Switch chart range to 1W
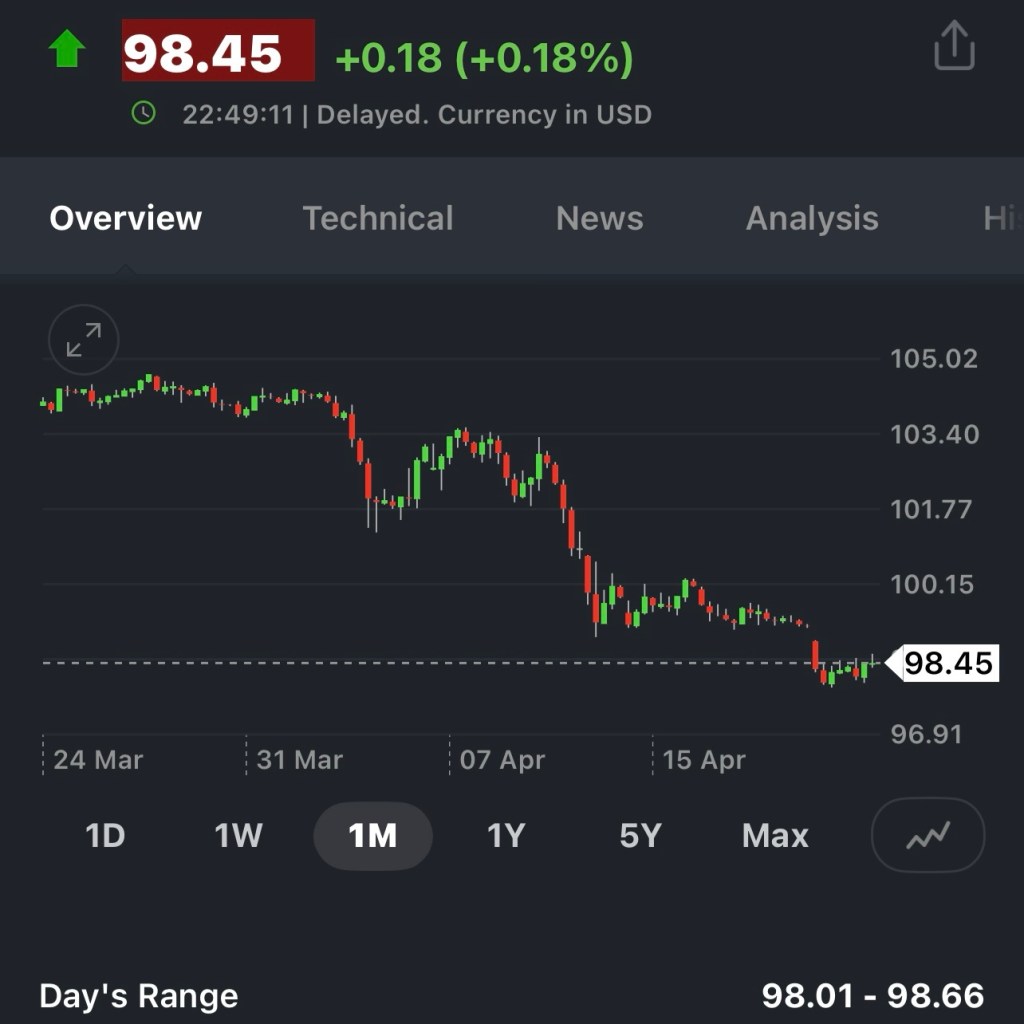Viewport: 1024px width, 1024px height. 238,835
